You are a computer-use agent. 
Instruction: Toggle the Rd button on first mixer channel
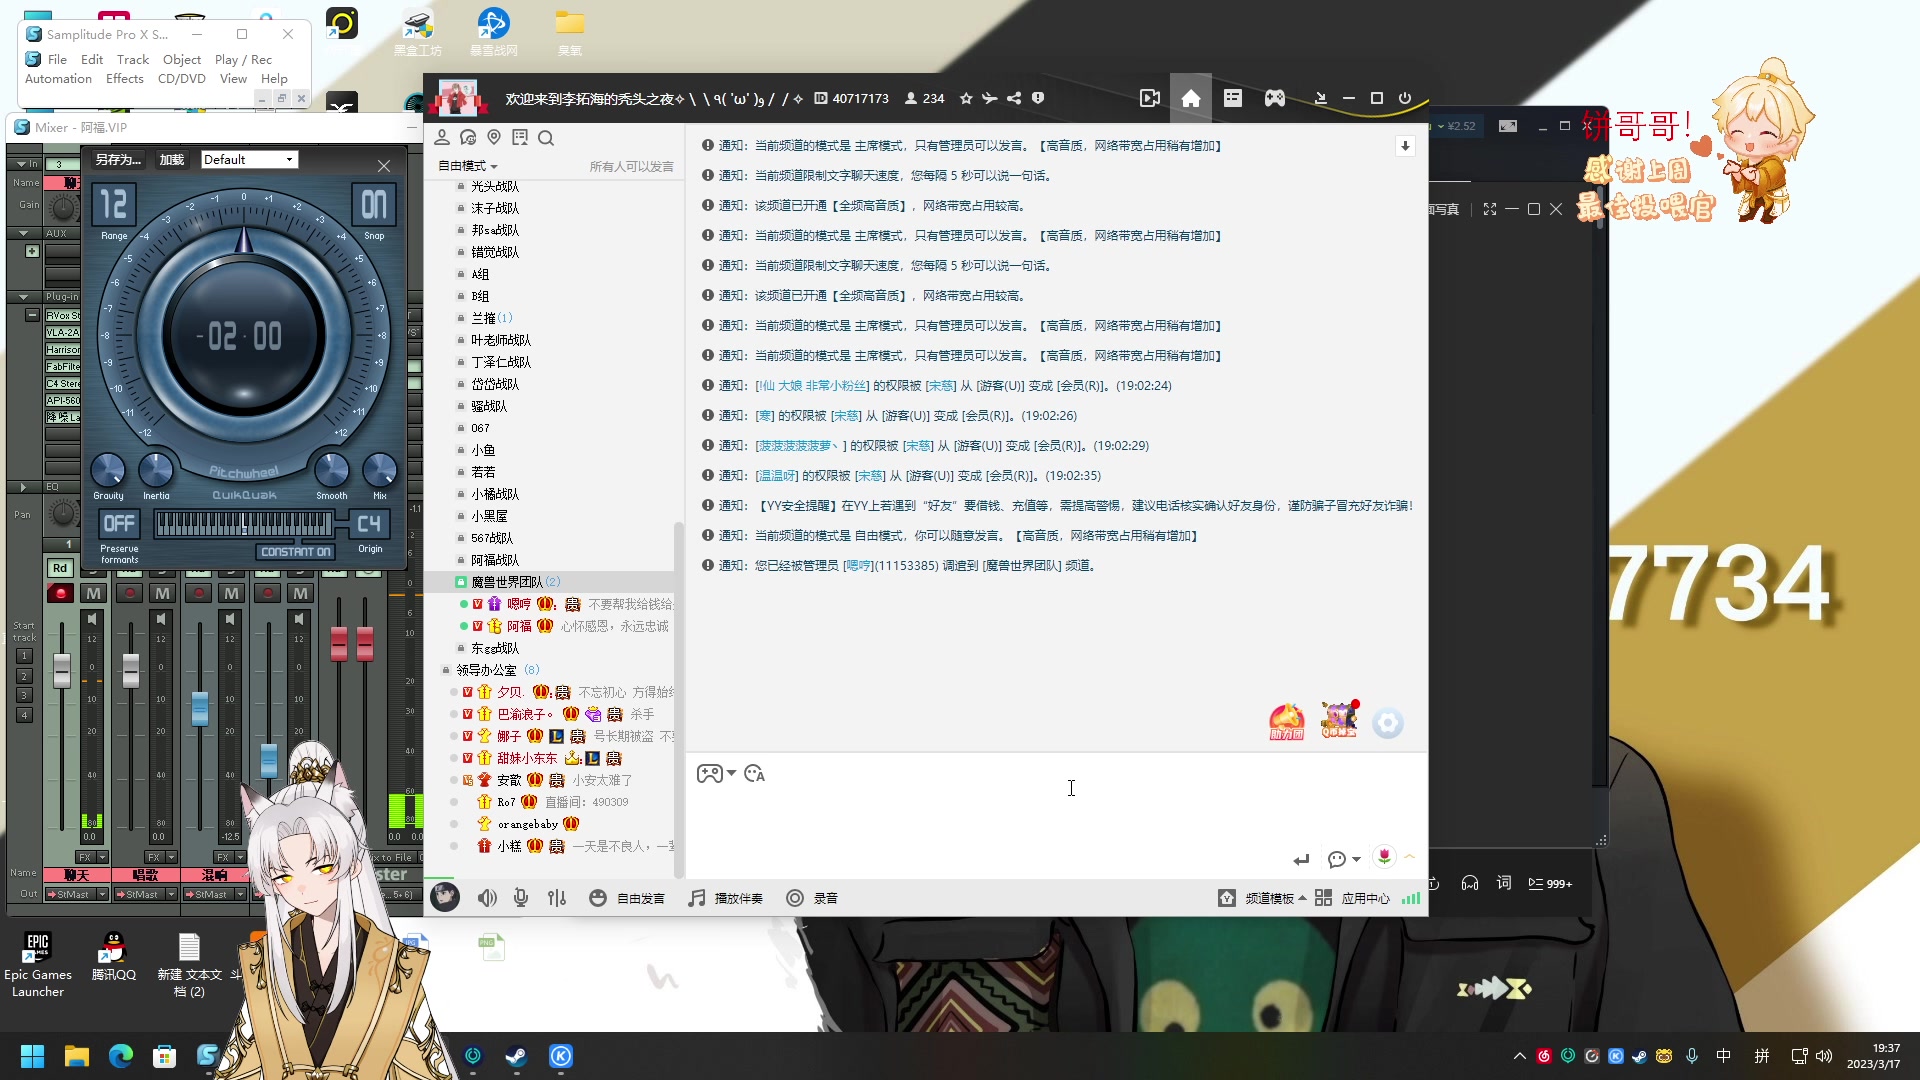click(x=60, y=568)
